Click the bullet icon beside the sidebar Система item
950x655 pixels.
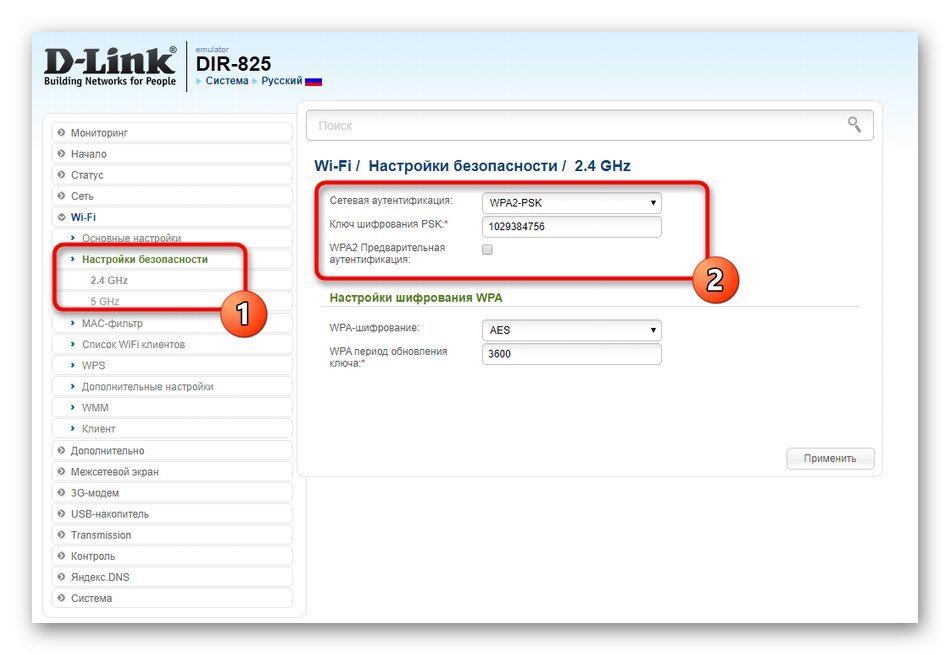pyautogui.click(x=61, y=598)
